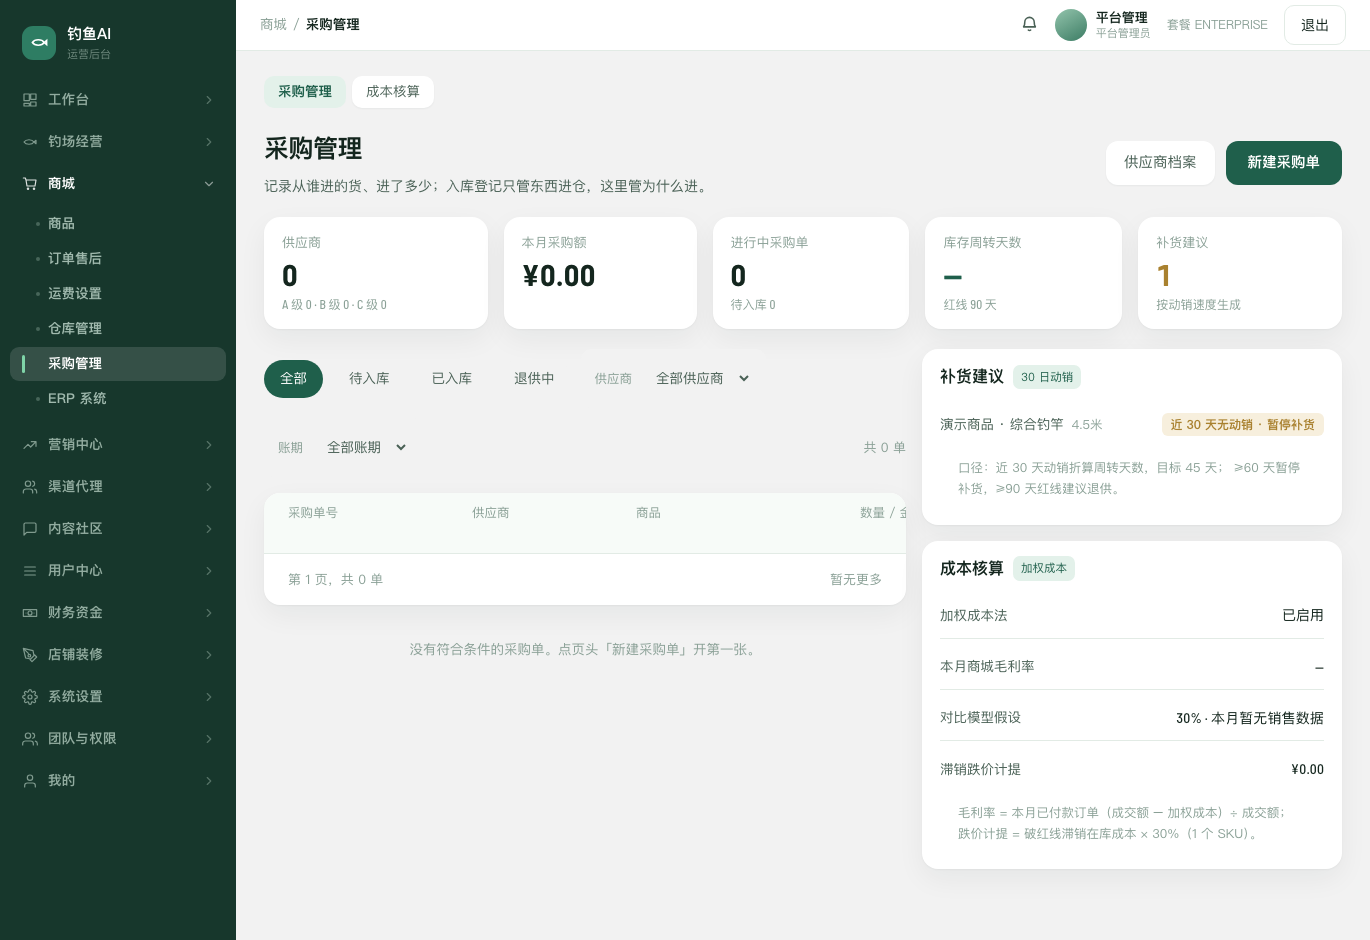
Task: Click the 新建采购单 button
Action: 1284,163
